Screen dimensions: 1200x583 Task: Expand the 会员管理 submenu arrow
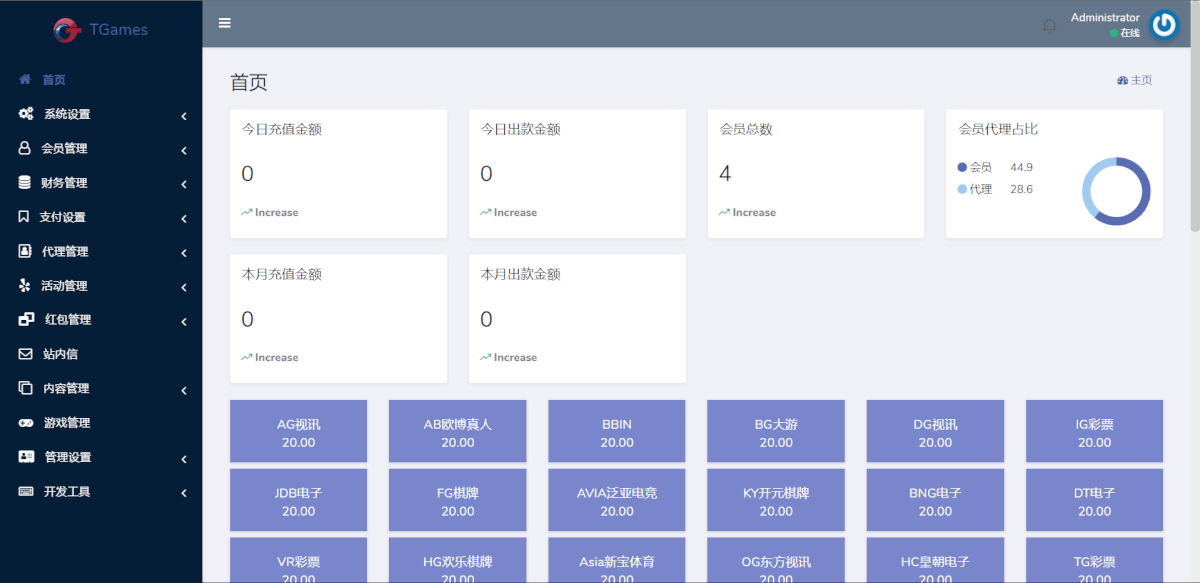click(184, 150)
